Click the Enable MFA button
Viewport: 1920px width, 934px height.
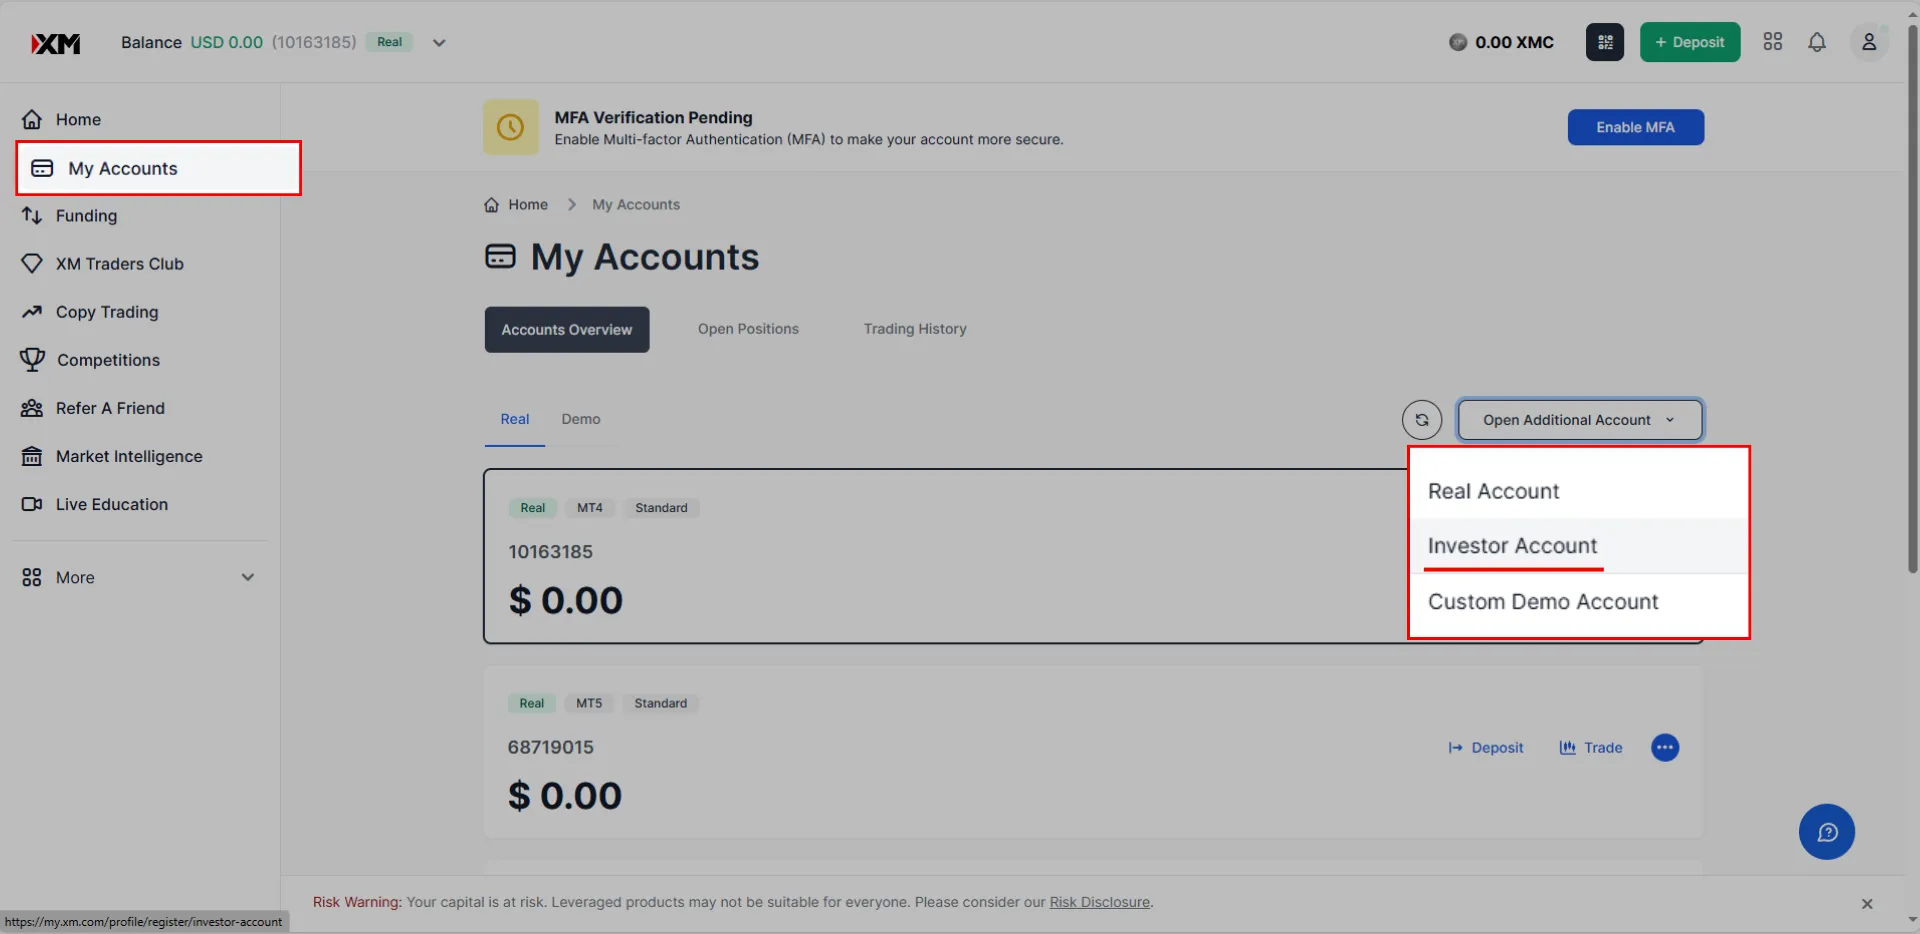click(1635, 127)
